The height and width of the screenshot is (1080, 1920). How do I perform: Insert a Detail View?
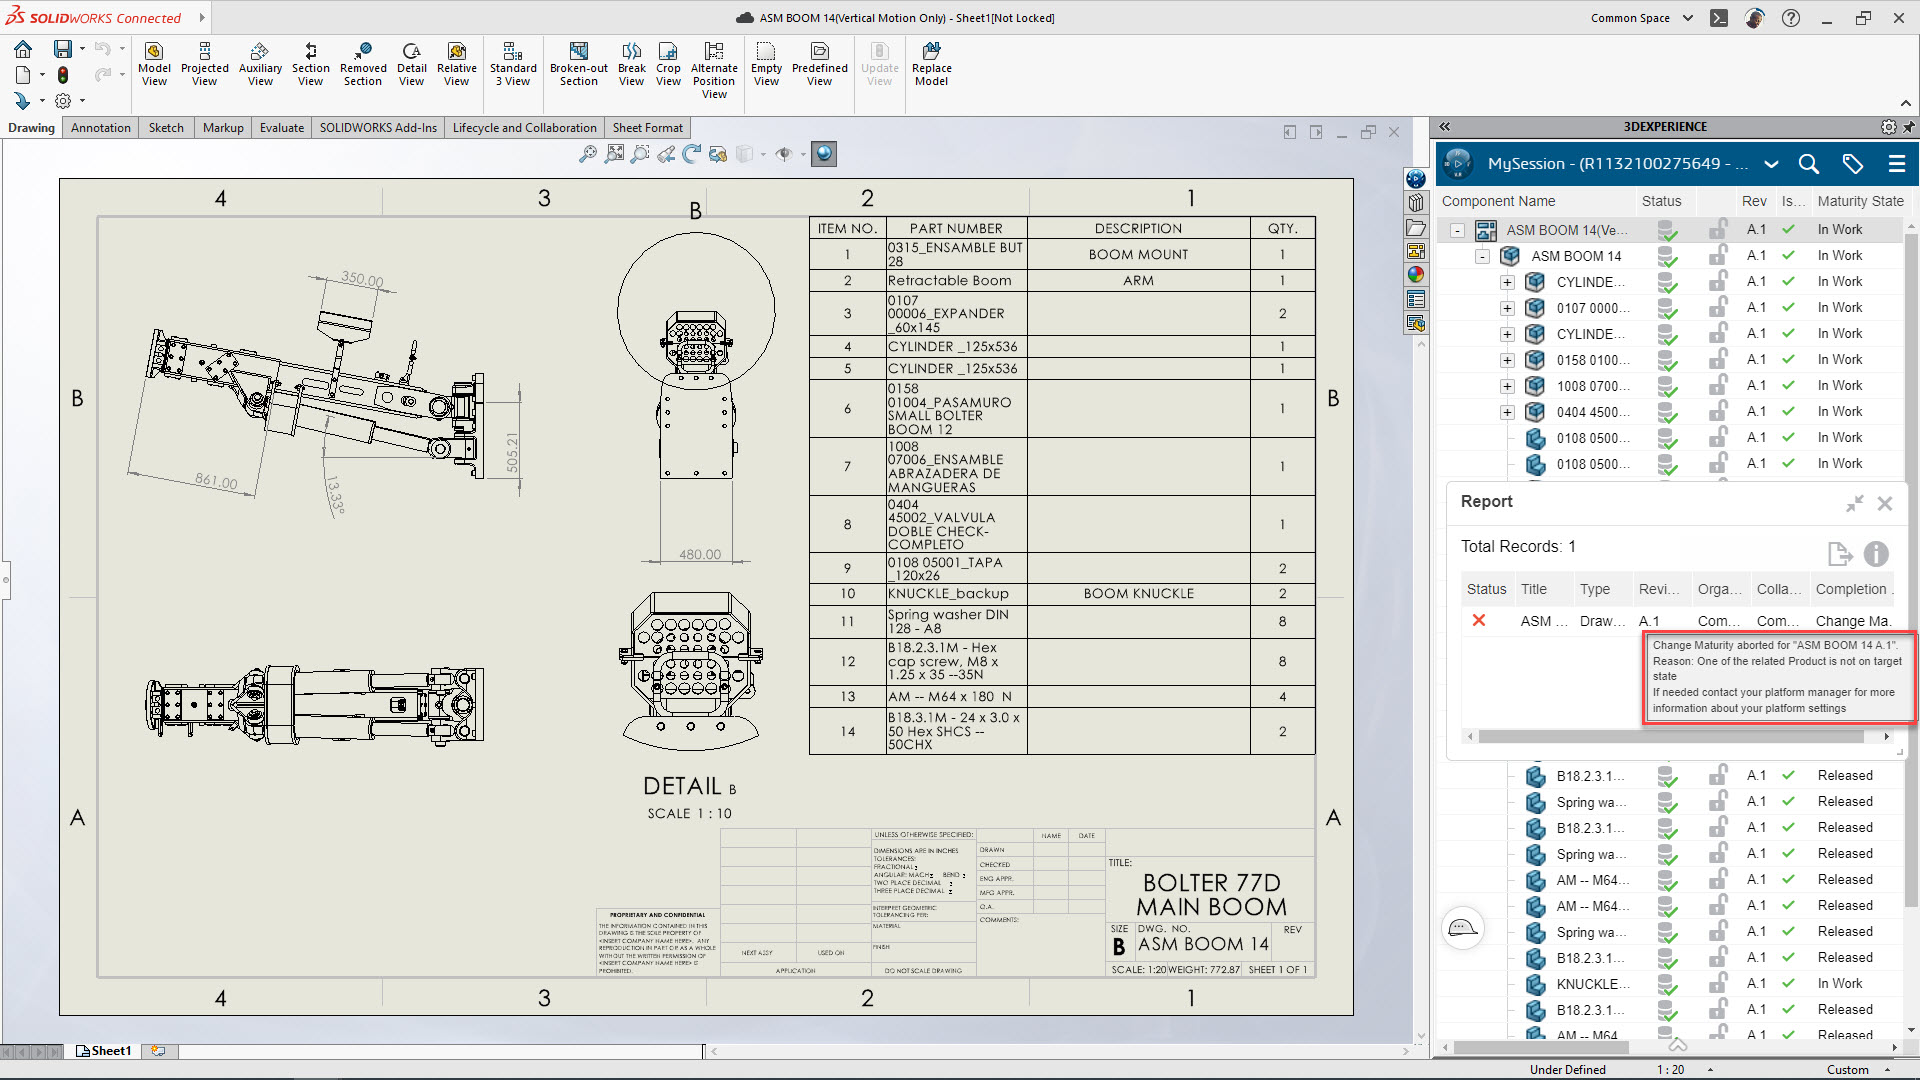(x=411, y=64)
